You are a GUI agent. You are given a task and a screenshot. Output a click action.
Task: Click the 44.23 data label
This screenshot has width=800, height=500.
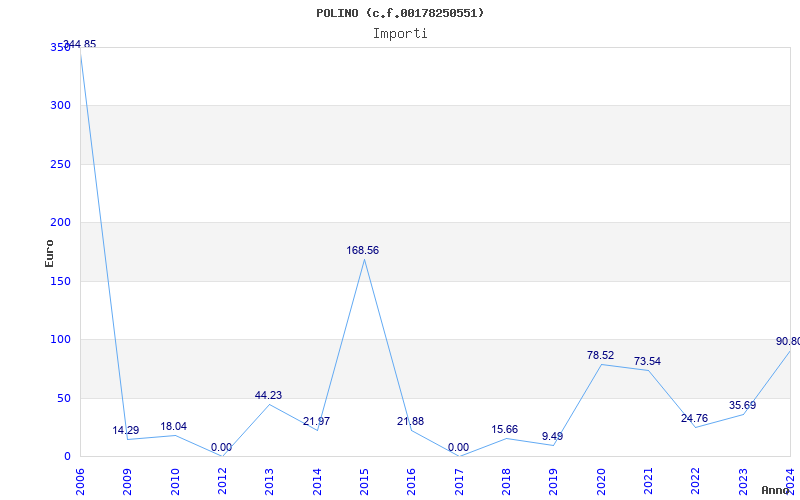268,395
